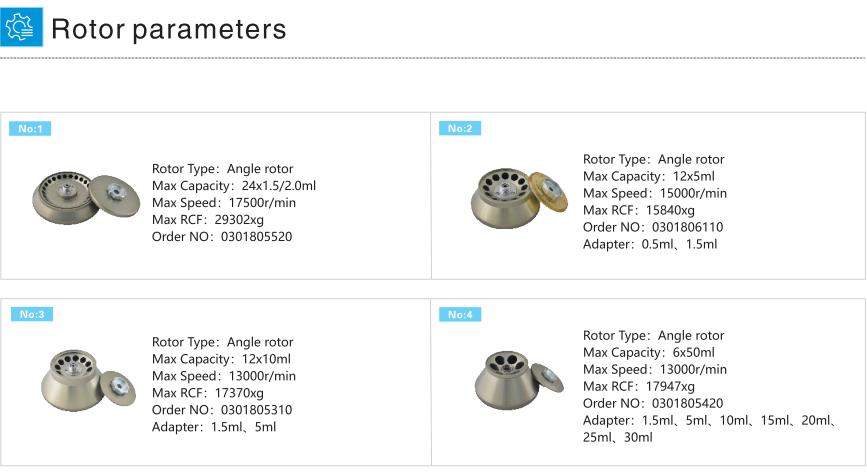Click the No:3 blue label badge
Screen dimensions: 867x474
click(30, 314)
